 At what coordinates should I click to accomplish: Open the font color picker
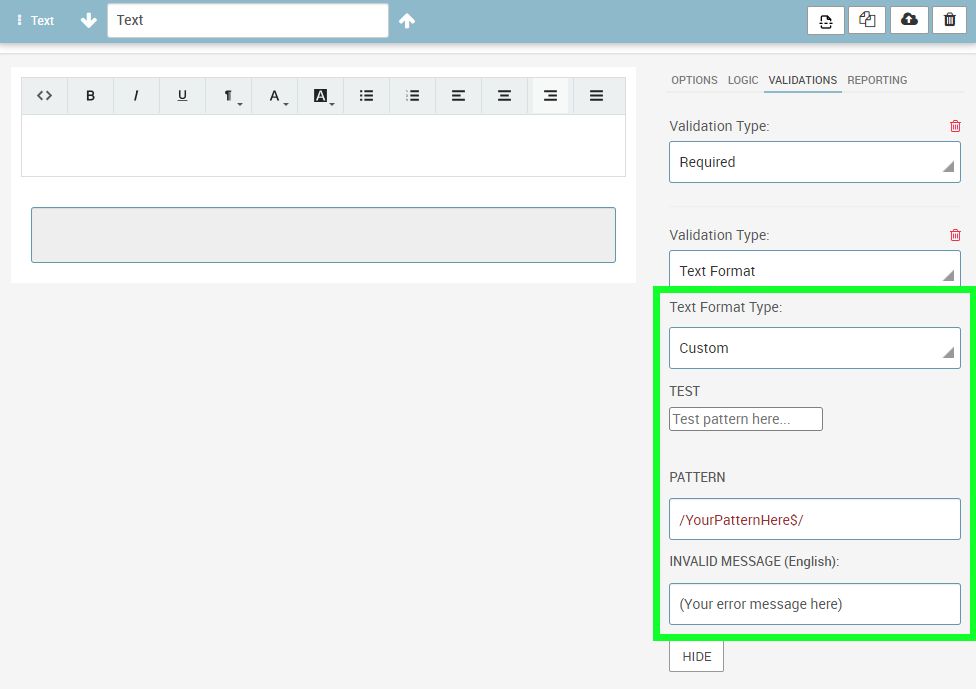point(274,96)
